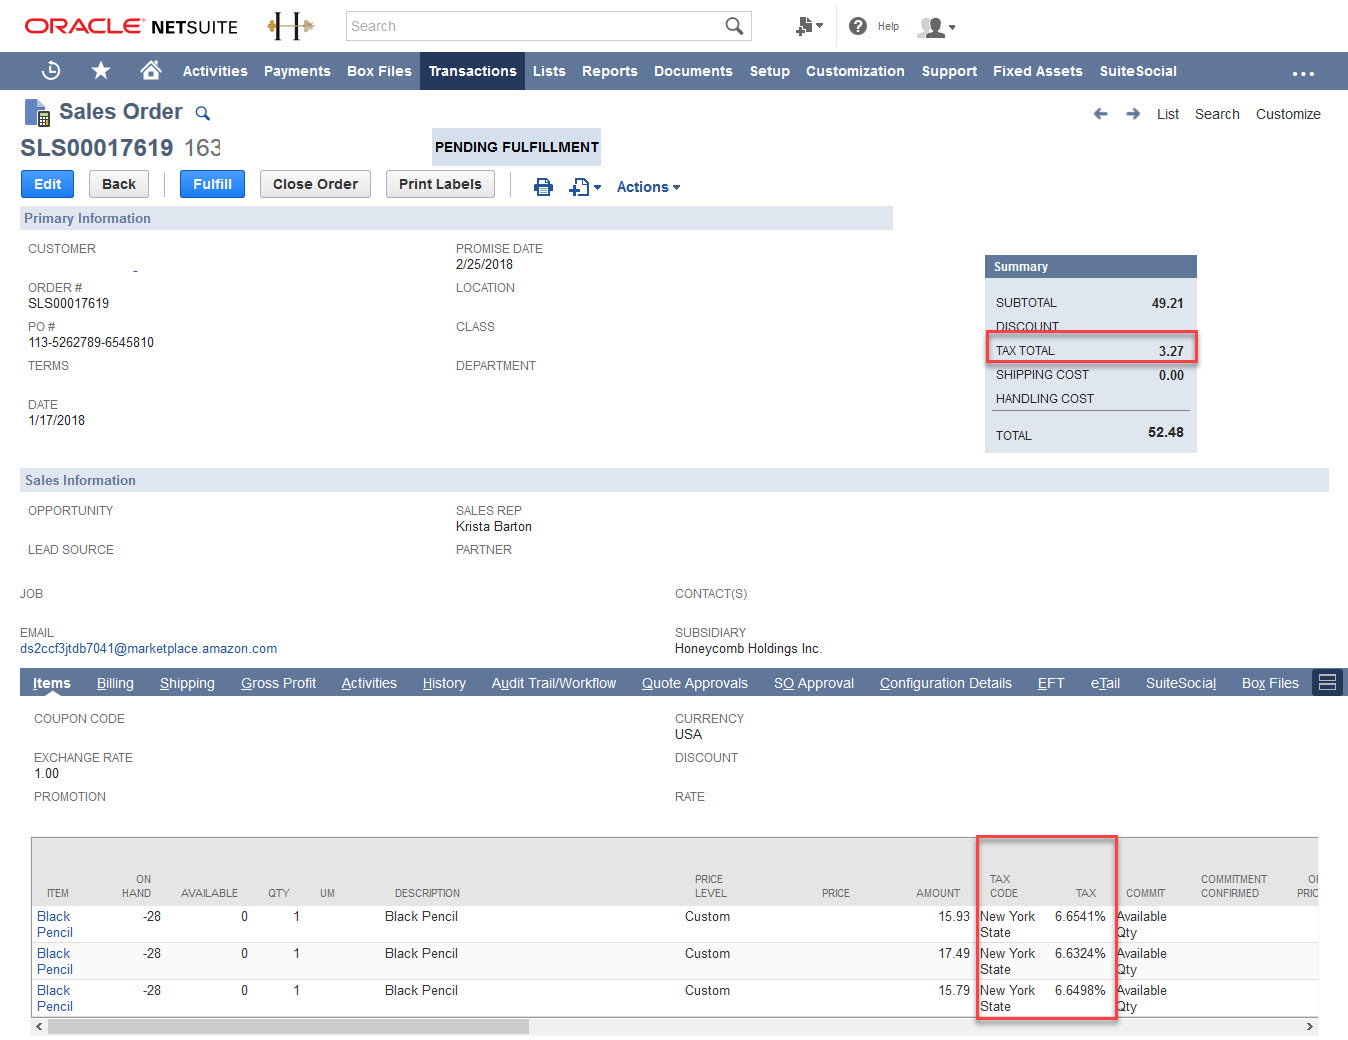Click the Print Labels button

pos(440,184)
